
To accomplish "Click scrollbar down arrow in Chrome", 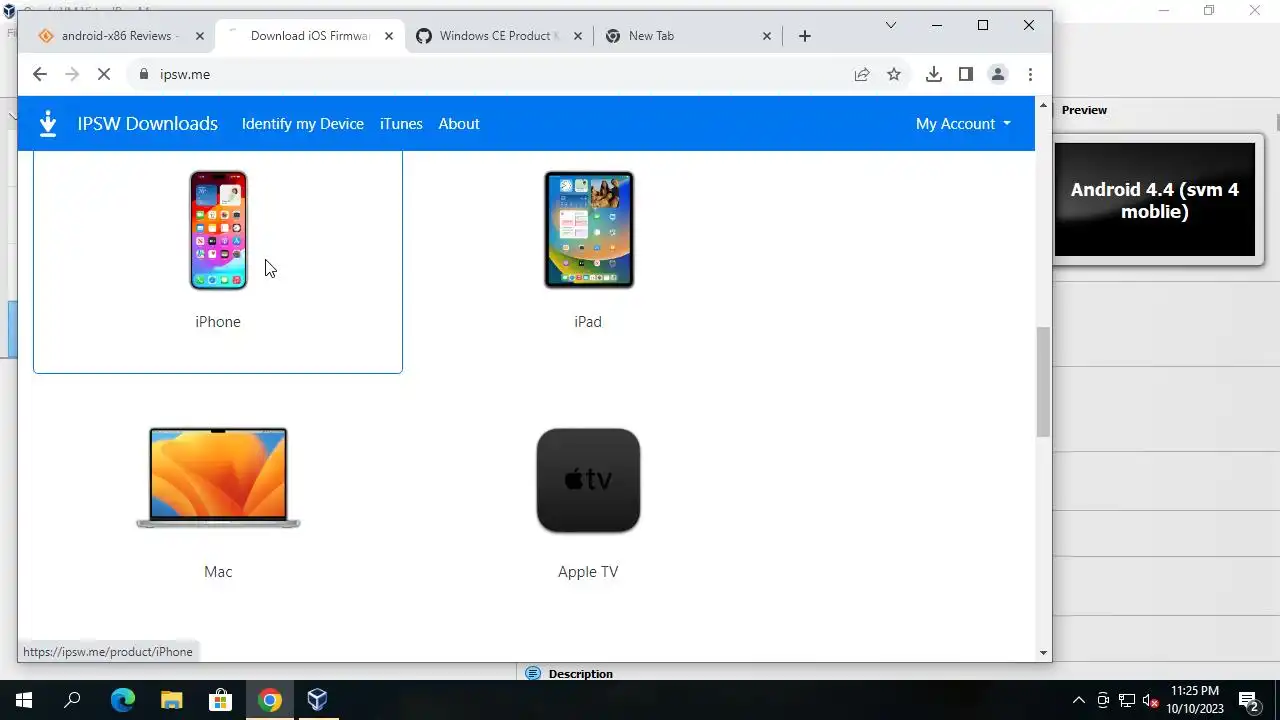I will pos(1043,653).
